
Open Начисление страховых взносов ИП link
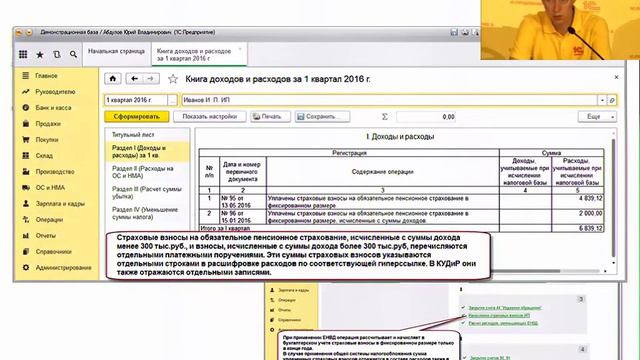[499, 316]
